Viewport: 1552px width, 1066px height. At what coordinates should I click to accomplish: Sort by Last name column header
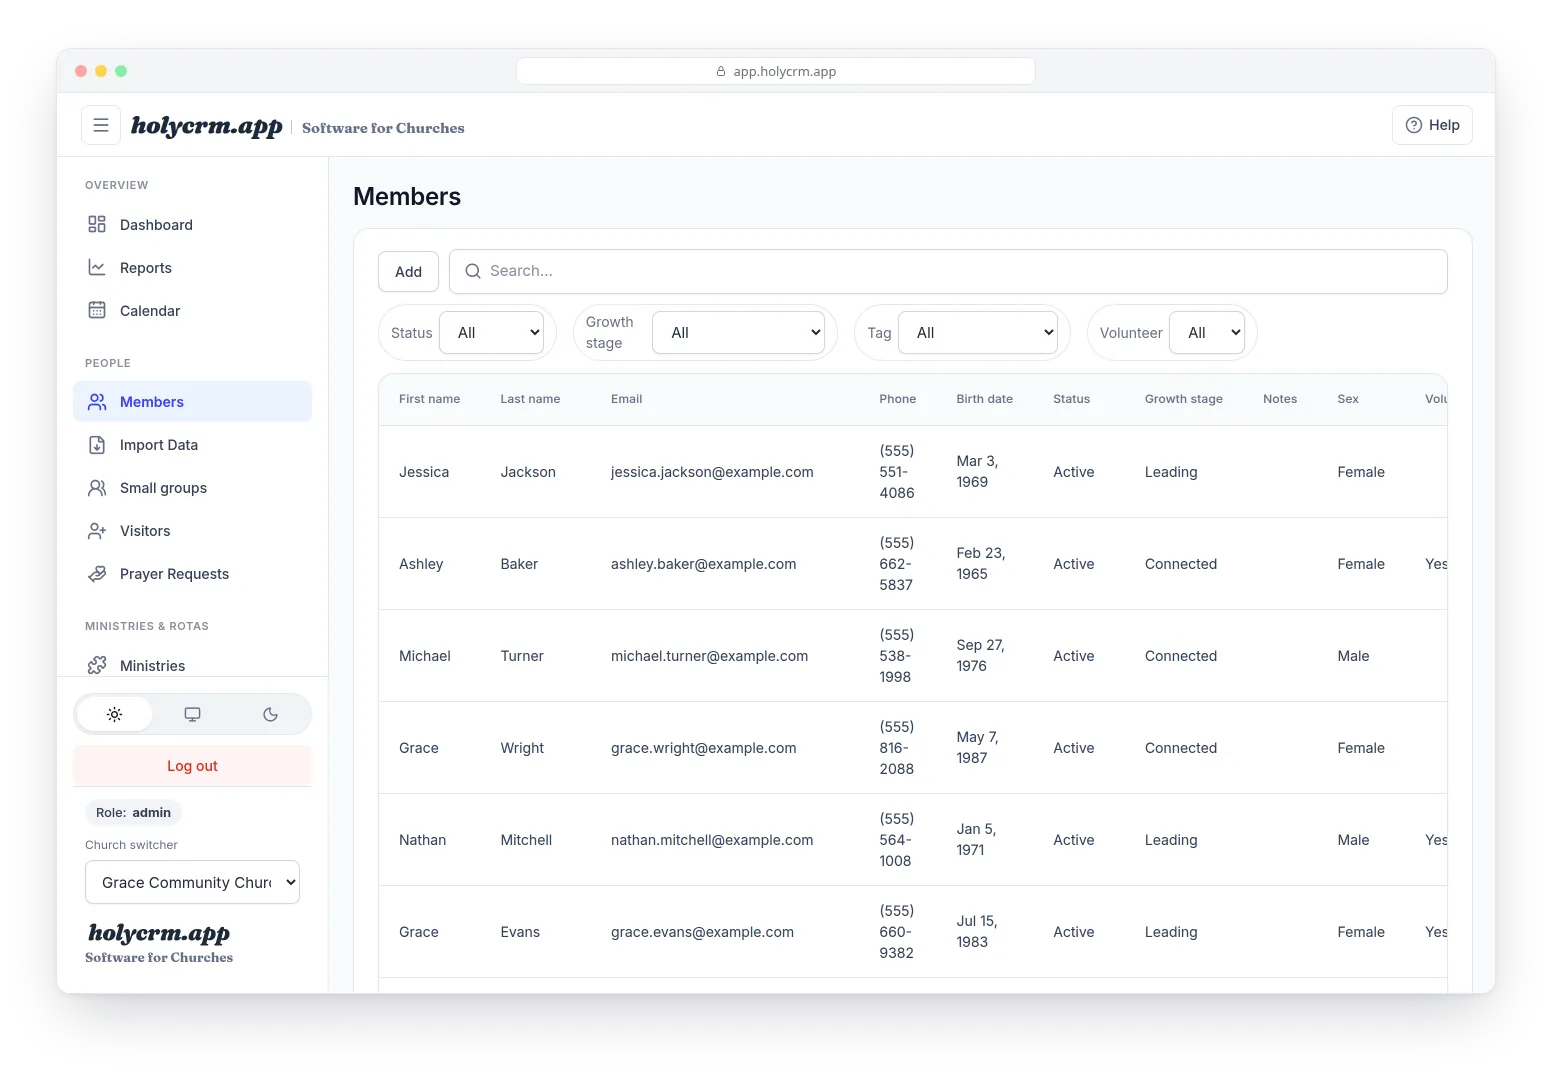coord(530,399)
